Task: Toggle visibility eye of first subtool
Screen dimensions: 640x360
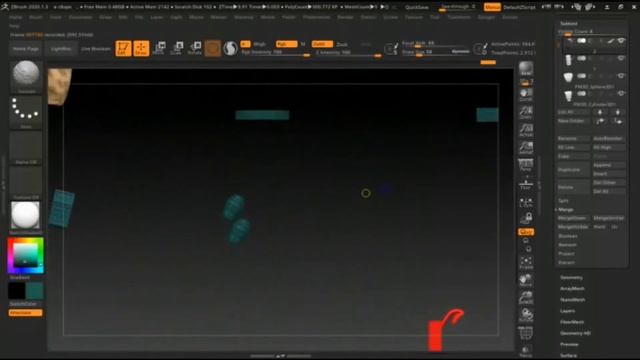Action: 621,40
